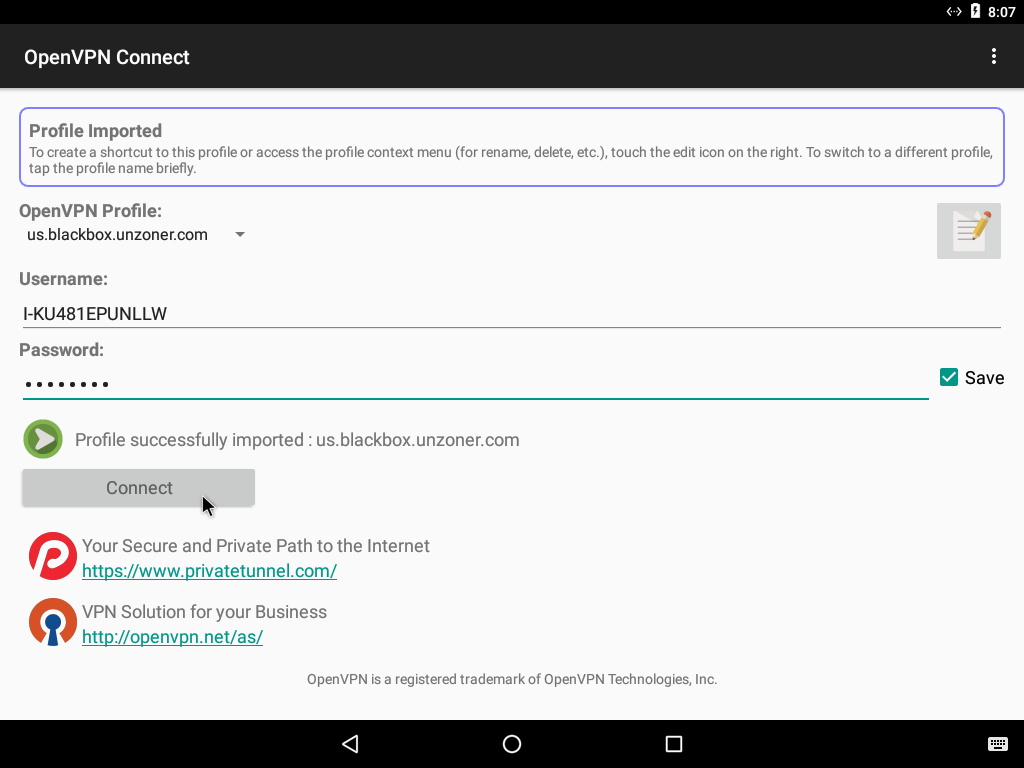Tap the Android Recent apps button

(673, 744)
